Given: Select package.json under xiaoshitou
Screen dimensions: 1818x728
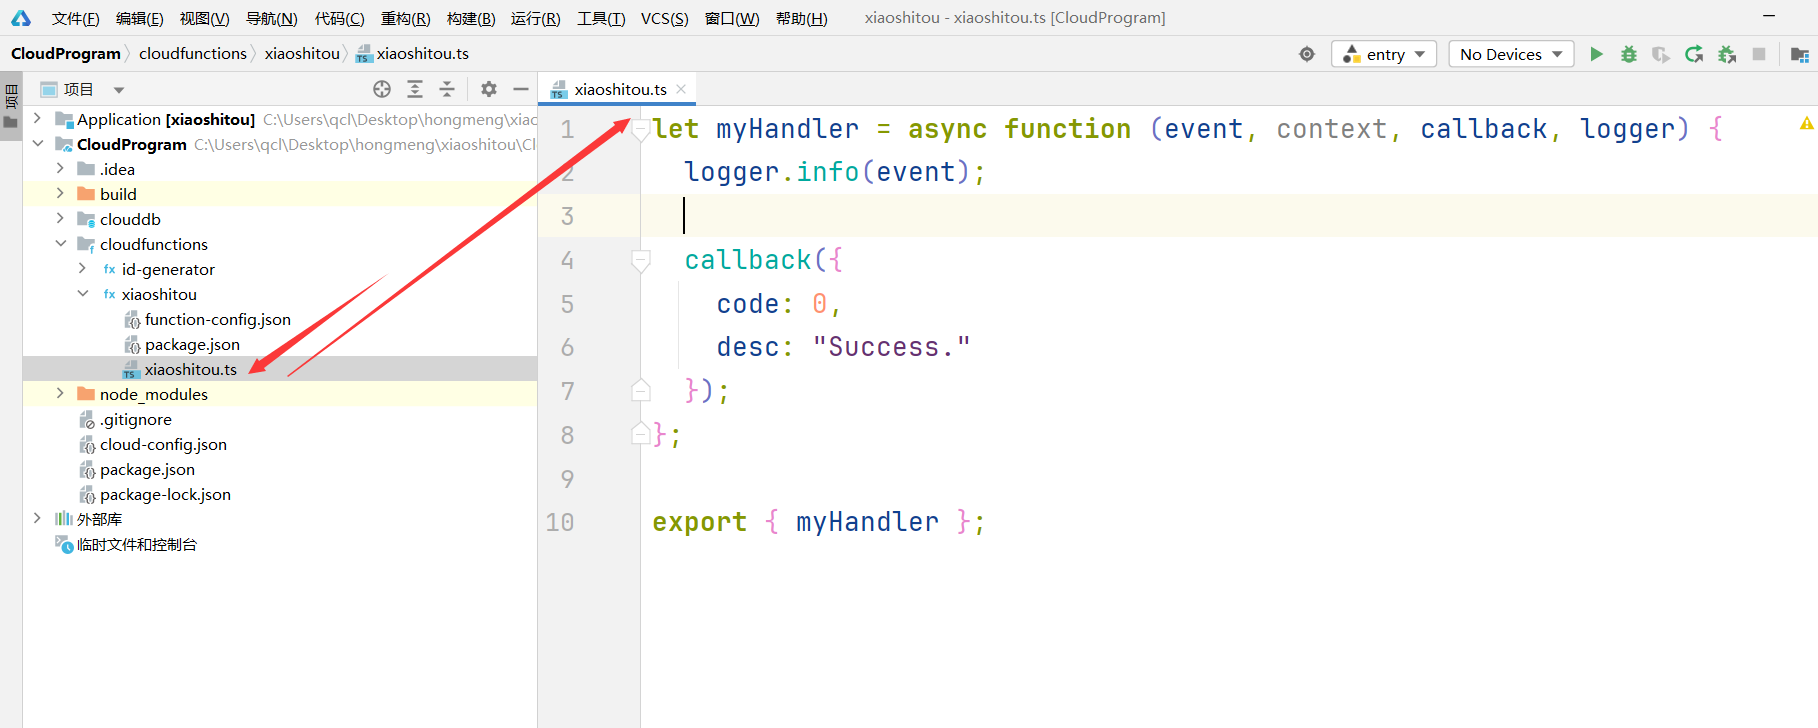Looking at the screenshot, I should [192, 344].
